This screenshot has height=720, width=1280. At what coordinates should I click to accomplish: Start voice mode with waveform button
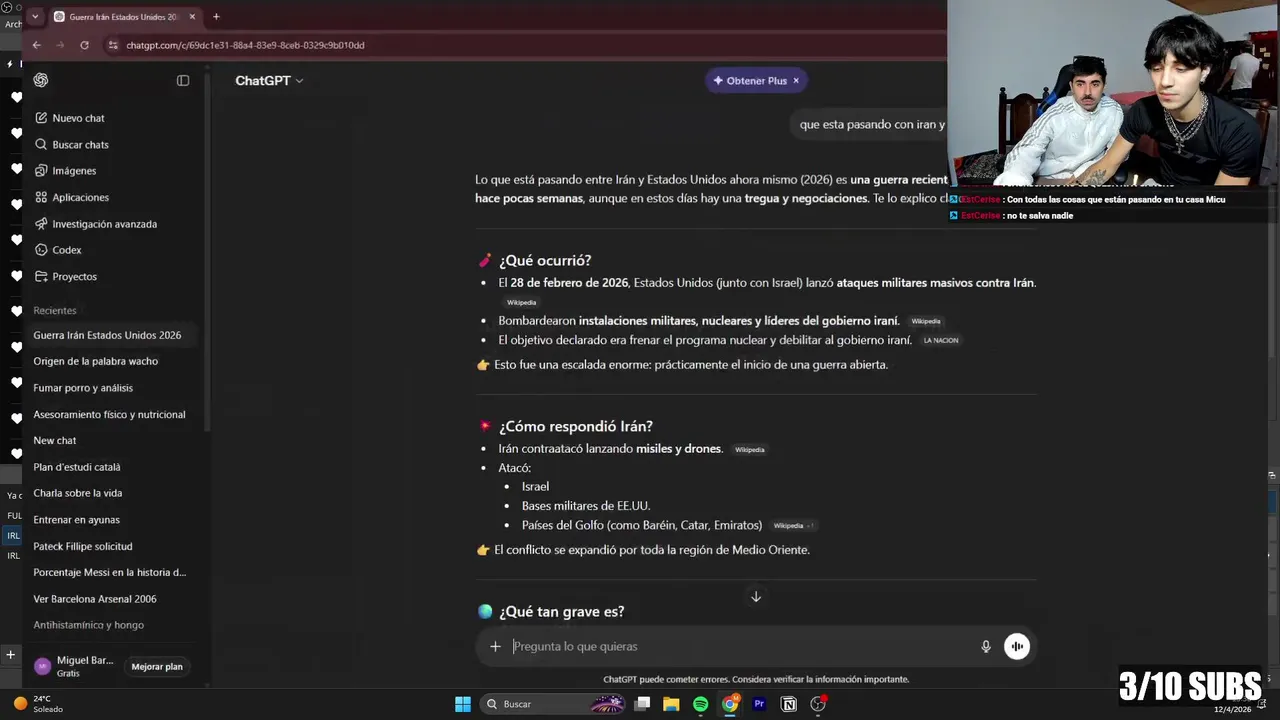[1017, 647]
